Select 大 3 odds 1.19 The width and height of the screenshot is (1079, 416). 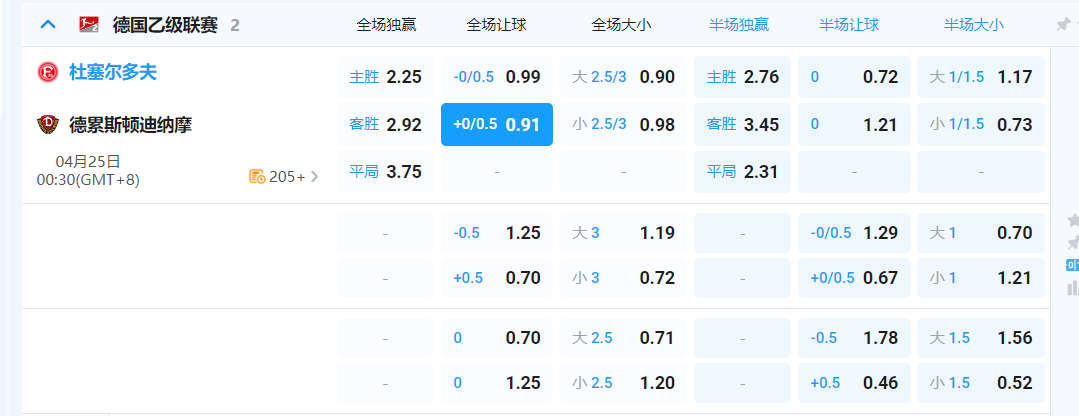coord(623,233)
